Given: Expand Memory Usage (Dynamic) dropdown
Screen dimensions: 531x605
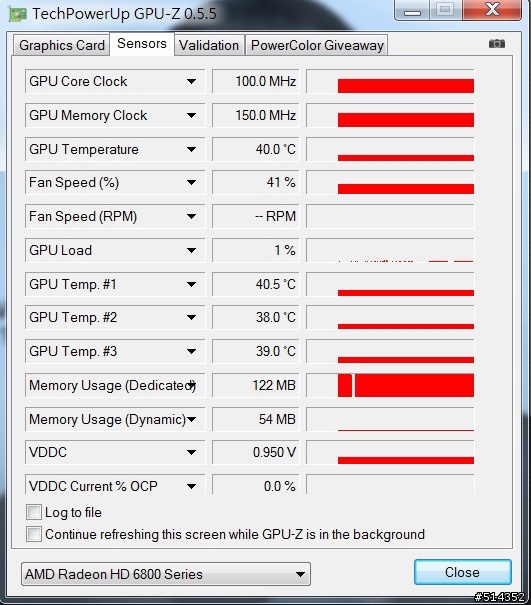Looking at the screenshot, I should [x=191, y=419].
